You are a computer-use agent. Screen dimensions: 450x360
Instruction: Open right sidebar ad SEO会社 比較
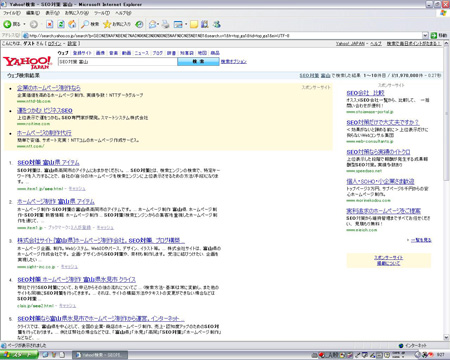(x=365, y=93)
